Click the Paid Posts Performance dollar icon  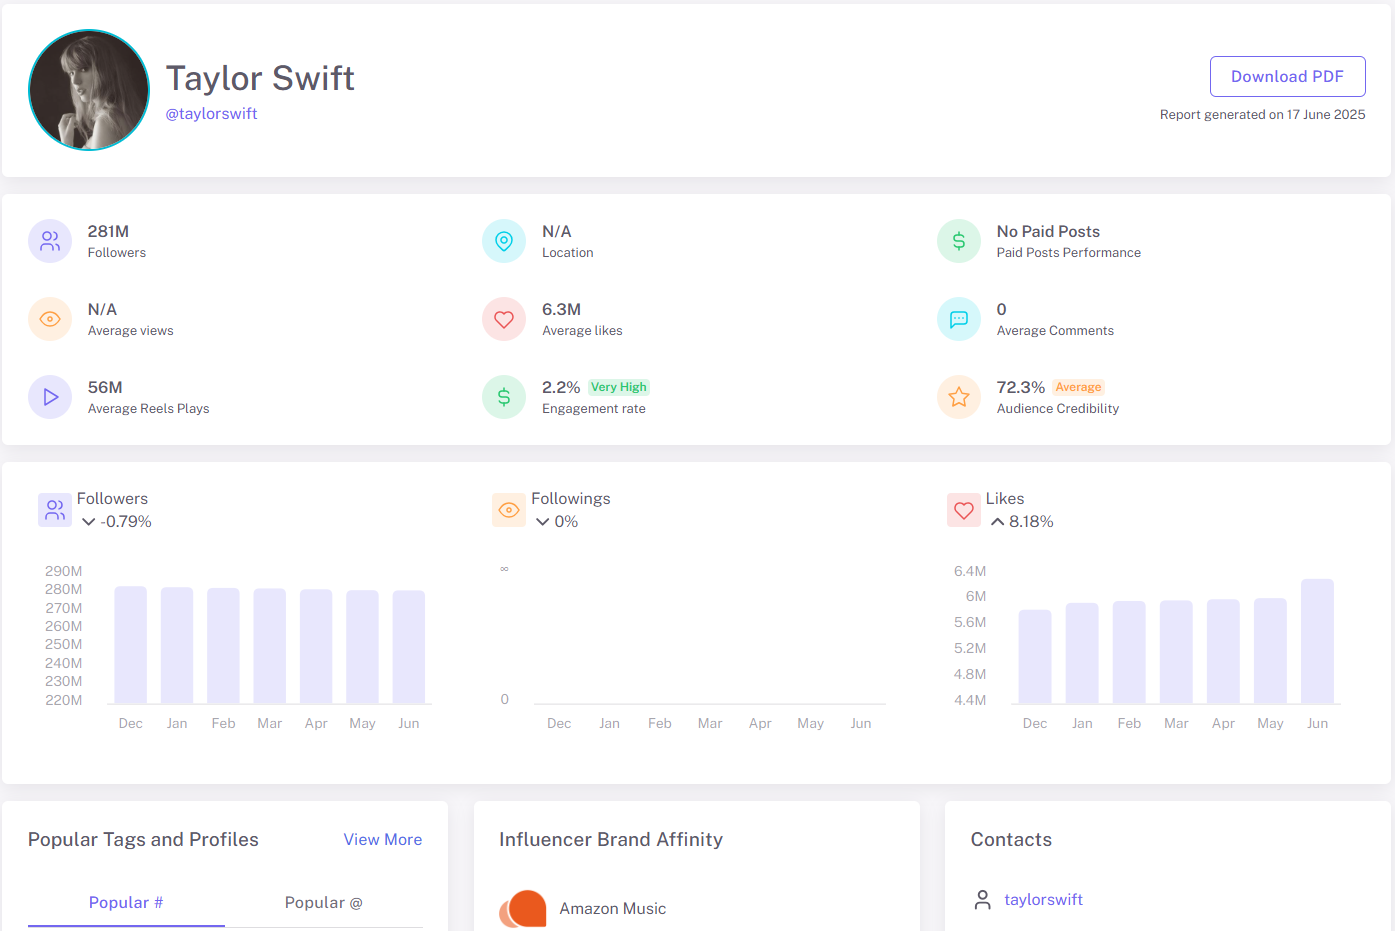pos(959,241)
